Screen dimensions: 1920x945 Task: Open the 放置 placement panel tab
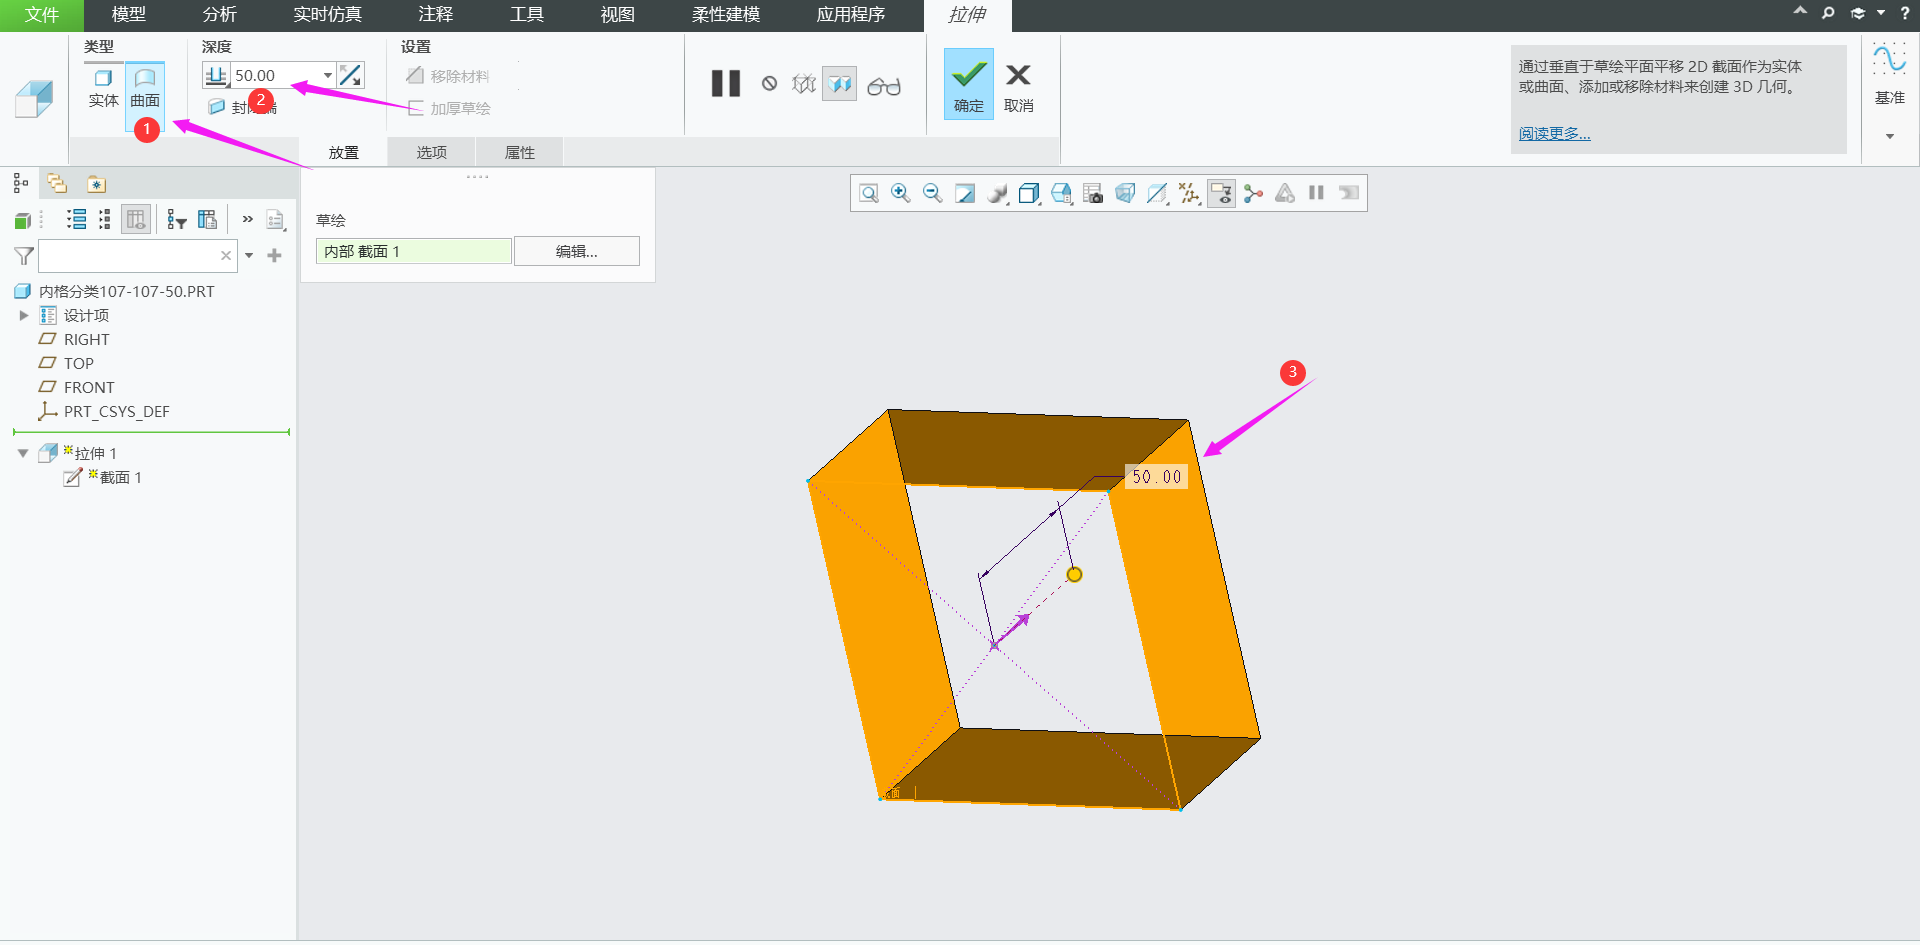(344, 152)
